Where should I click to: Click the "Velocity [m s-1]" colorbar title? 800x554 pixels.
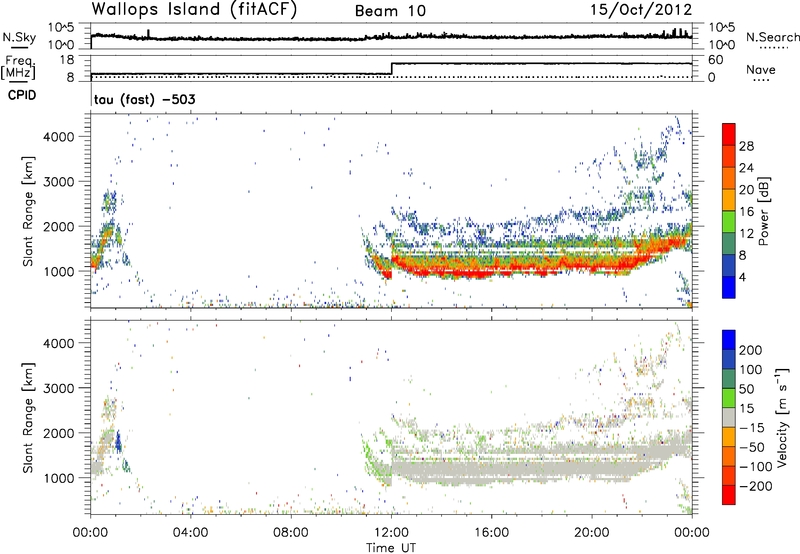click(783, 417)
